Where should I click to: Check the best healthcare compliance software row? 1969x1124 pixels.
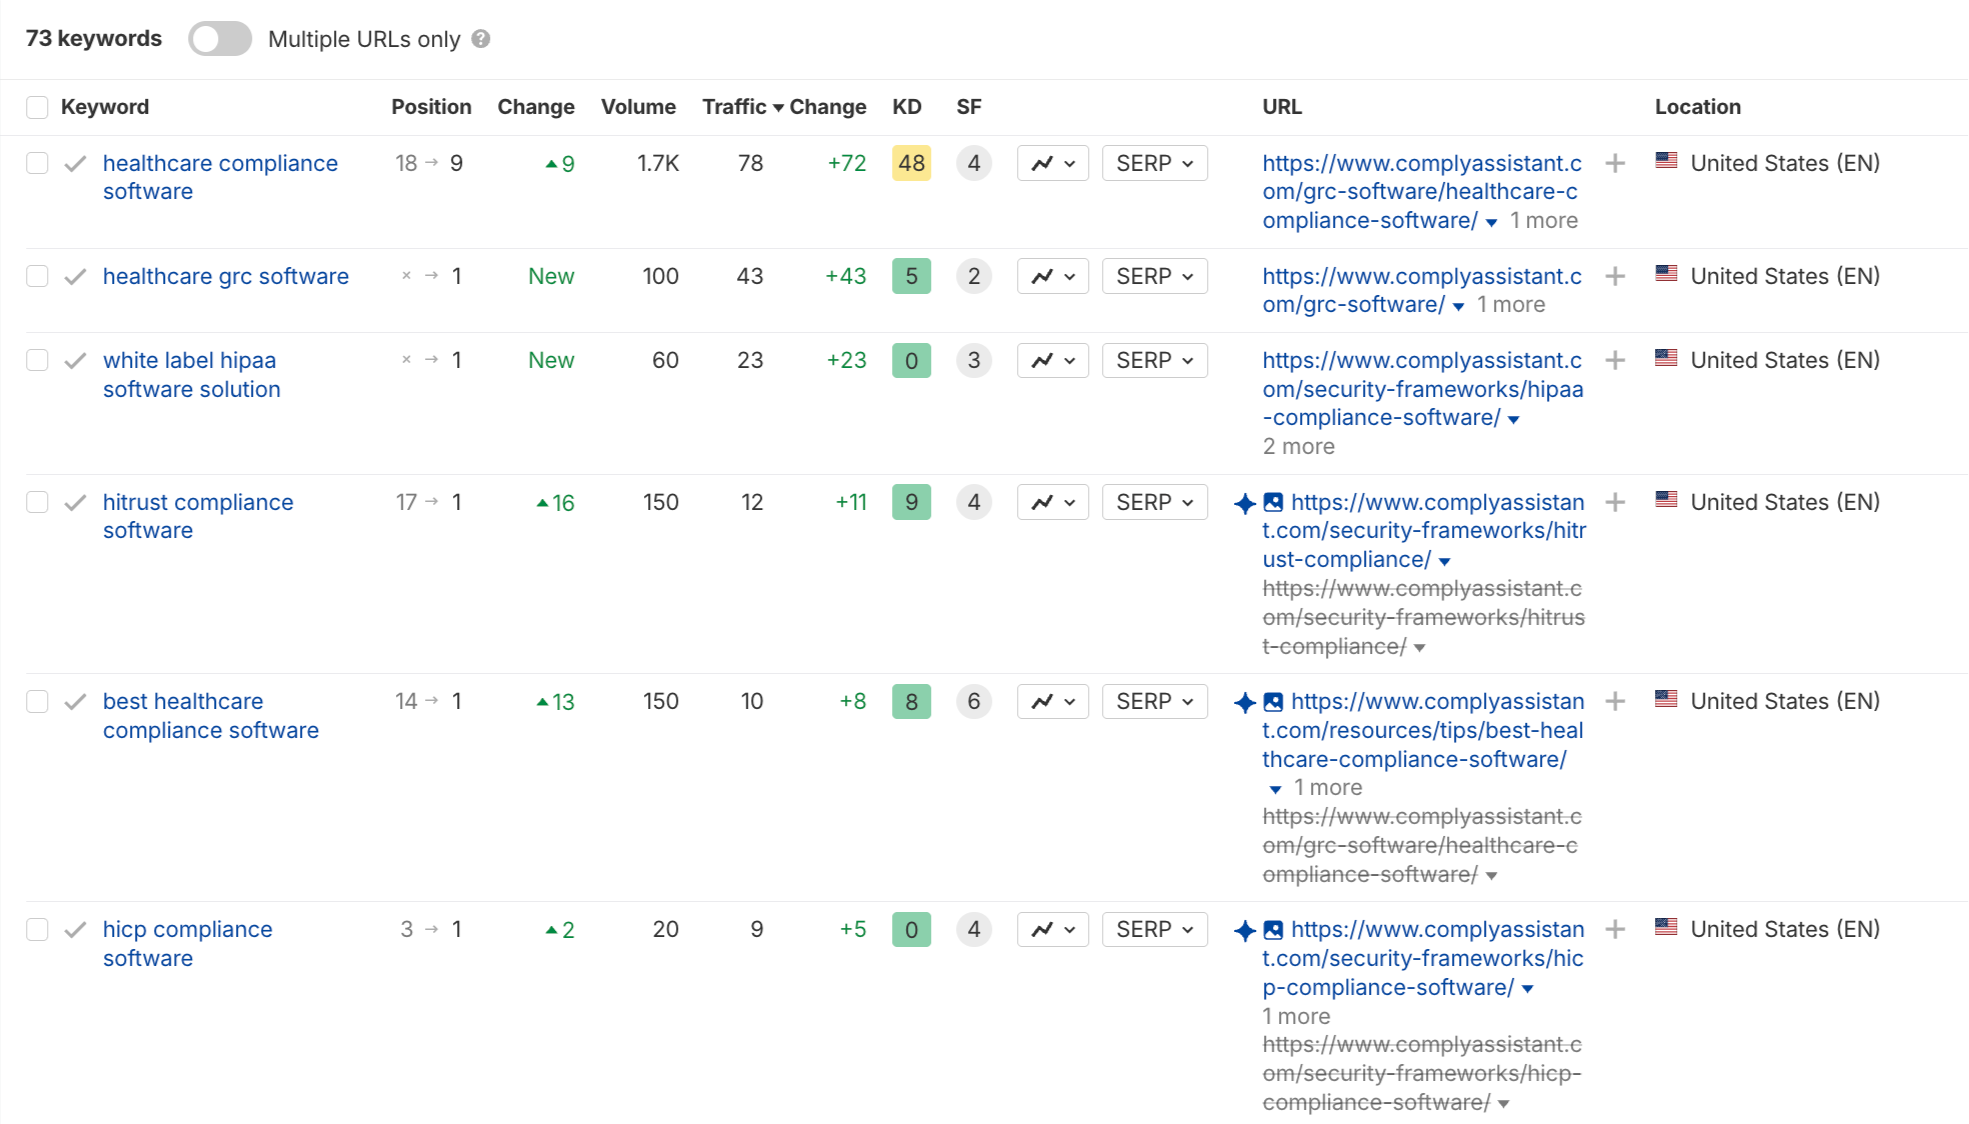point(37,701)
